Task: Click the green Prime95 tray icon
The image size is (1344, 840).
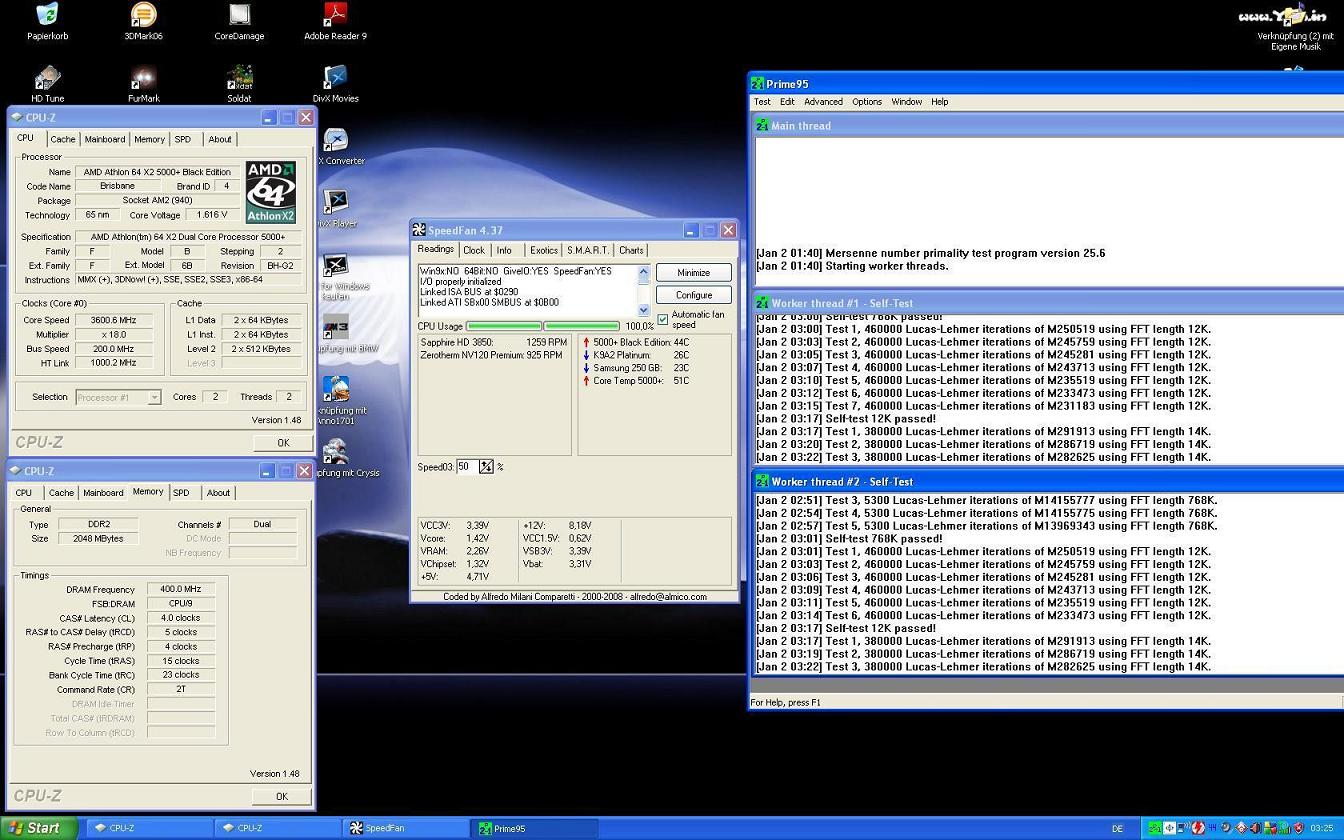Action: [1155, 828]
